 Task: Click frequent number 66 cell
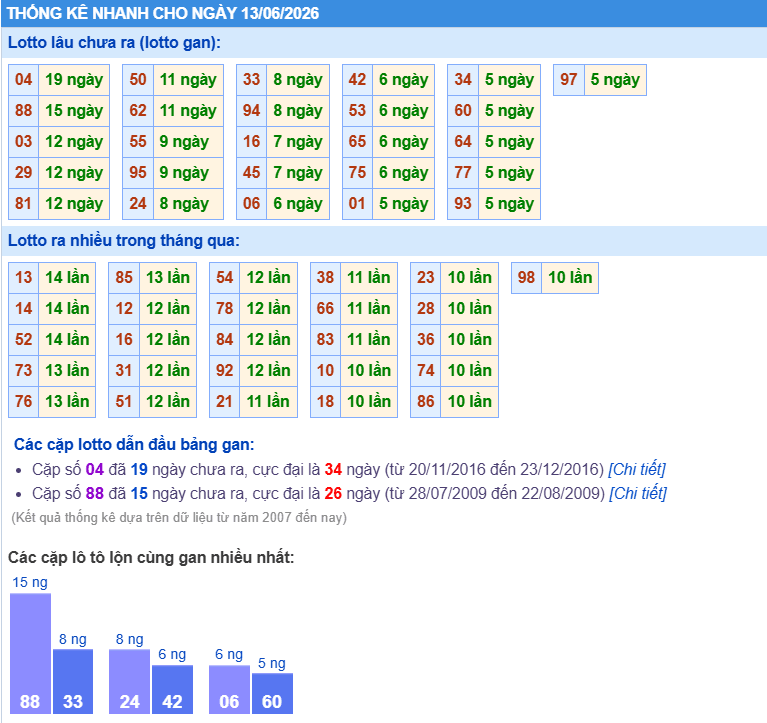click(x=325, y=309)
